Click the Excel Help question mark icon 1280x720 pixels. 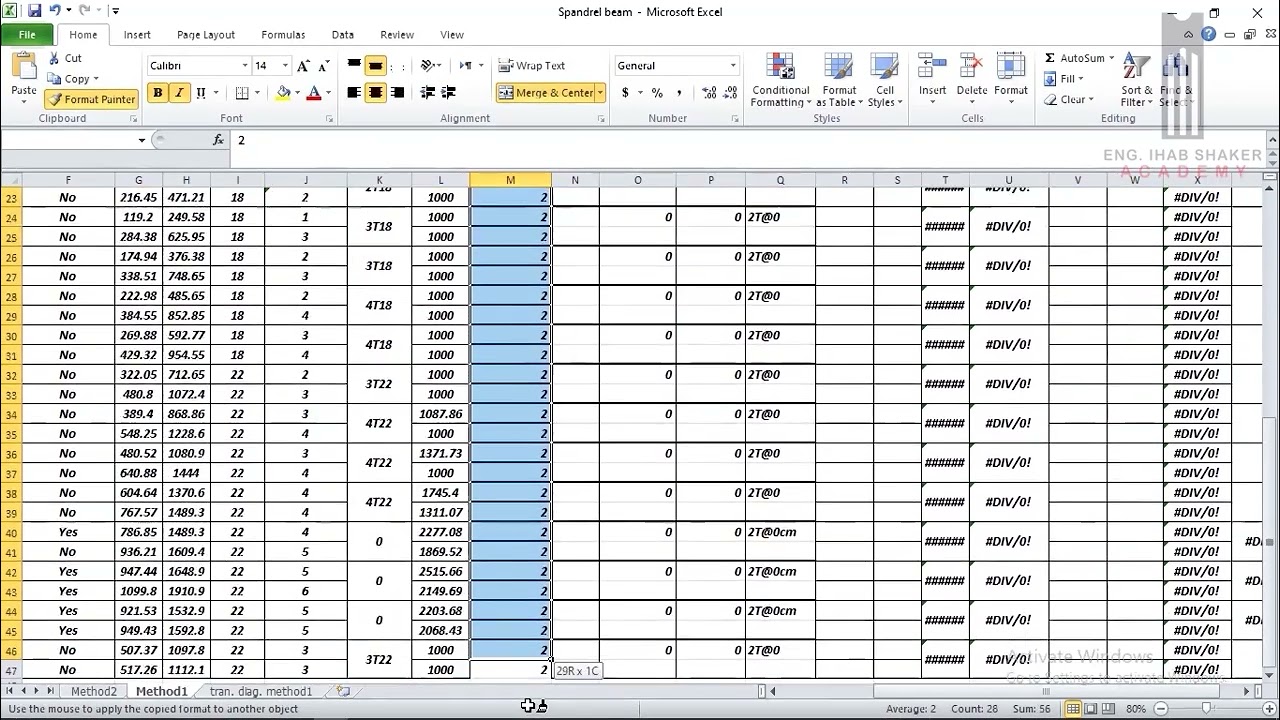point(1208,34)
